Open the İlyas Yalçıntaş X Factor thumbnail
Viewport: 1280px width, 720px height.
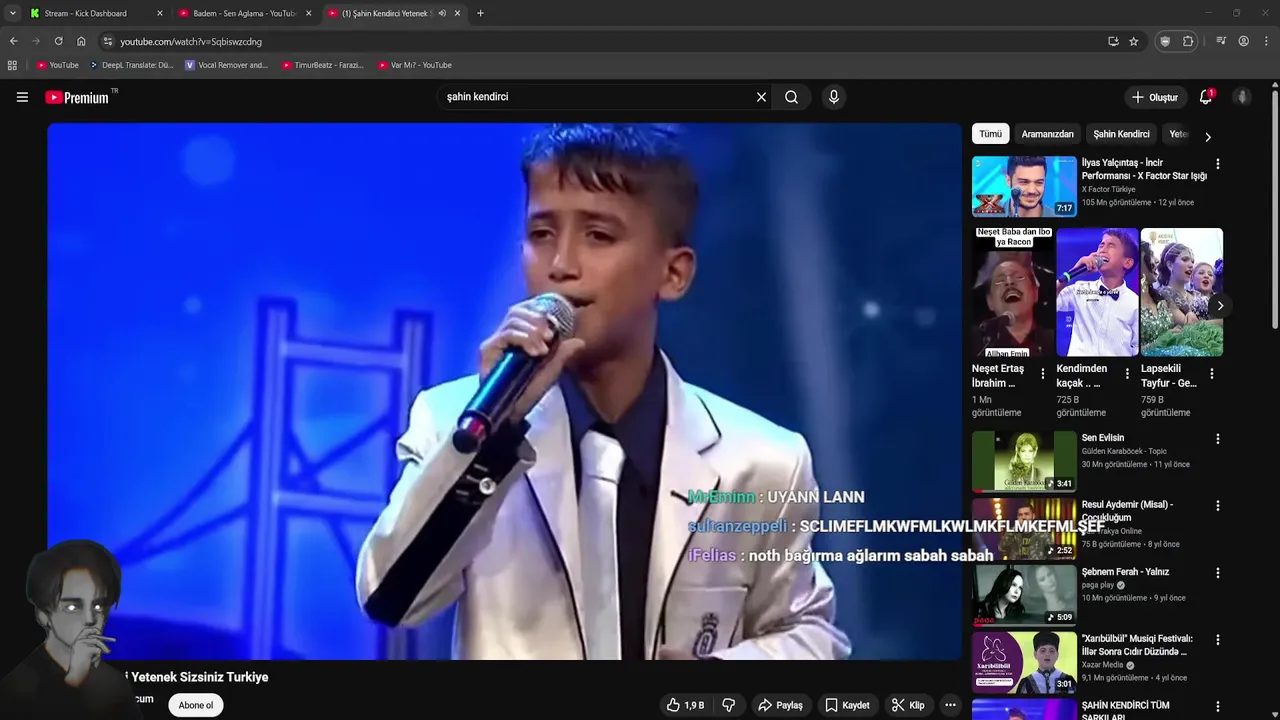click(x=1024, y=186)
